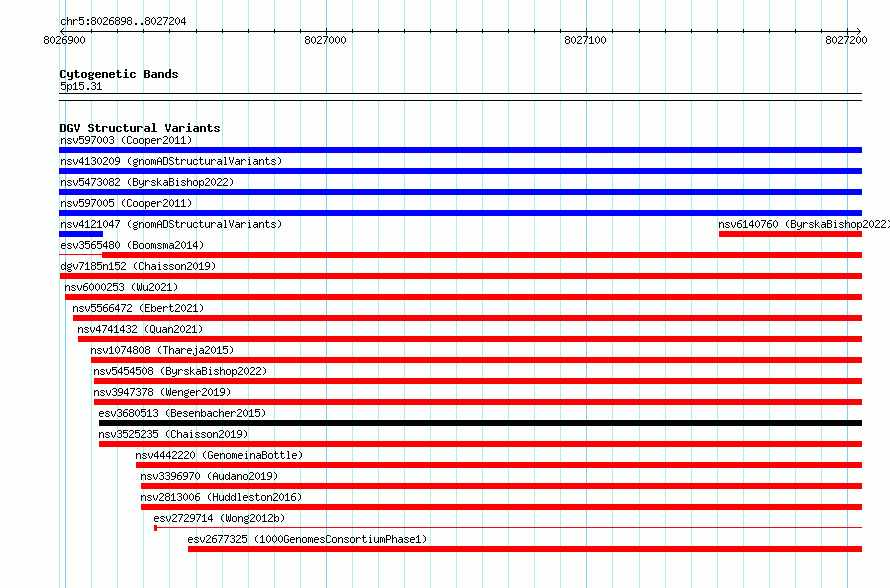Open nsv4130209 (gnomADStructuralVariants) label
The height and width of the screenshot is (588, 890).
[x=171, y=161]
